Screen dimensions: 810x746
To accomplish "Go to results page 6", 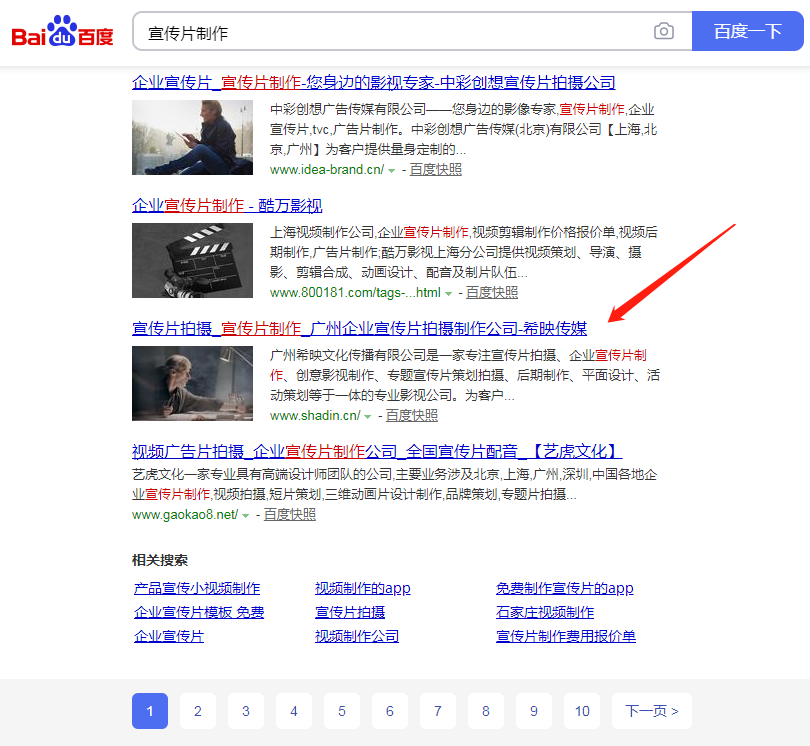I will point(390,711).
